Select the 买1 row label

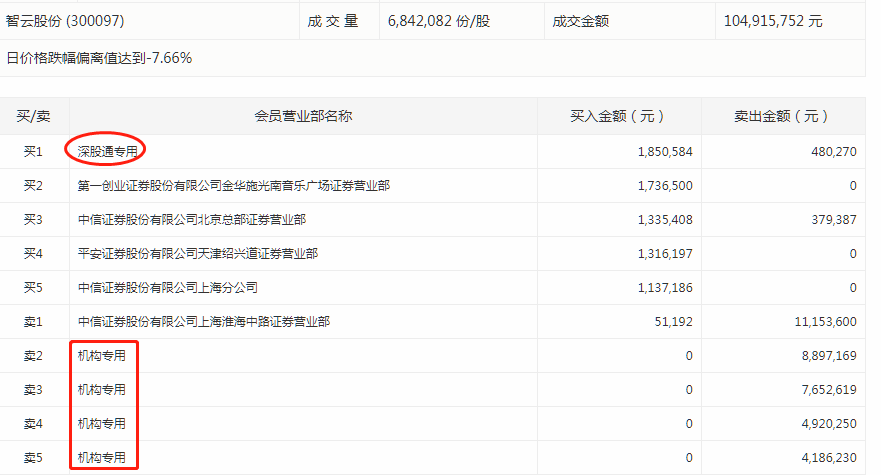coord(33,152)
